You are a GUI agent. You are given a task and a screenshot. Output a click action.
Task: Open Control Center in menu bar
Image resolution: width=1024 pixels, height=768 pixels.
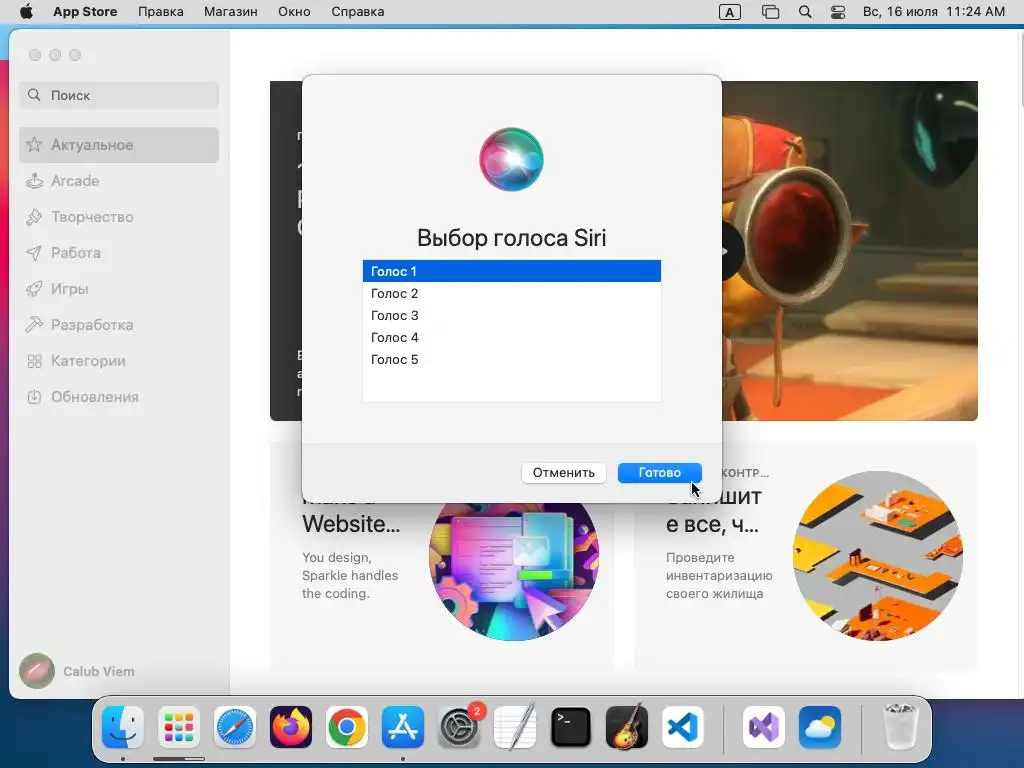coord(838,12)
